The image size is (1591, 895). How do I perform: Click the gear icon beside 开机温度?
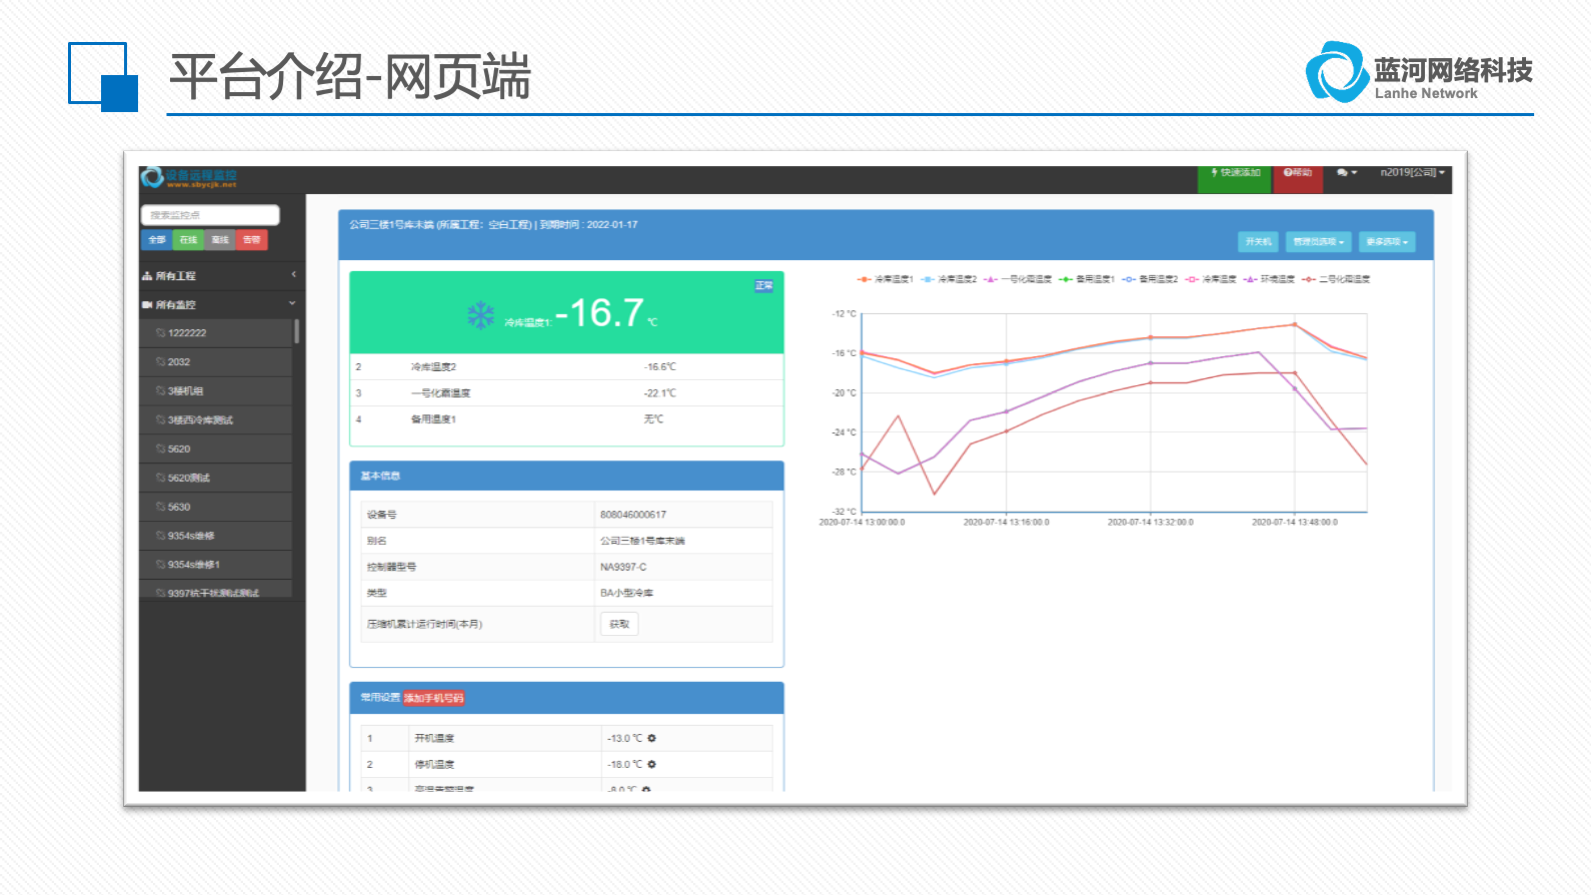[652, 738]
